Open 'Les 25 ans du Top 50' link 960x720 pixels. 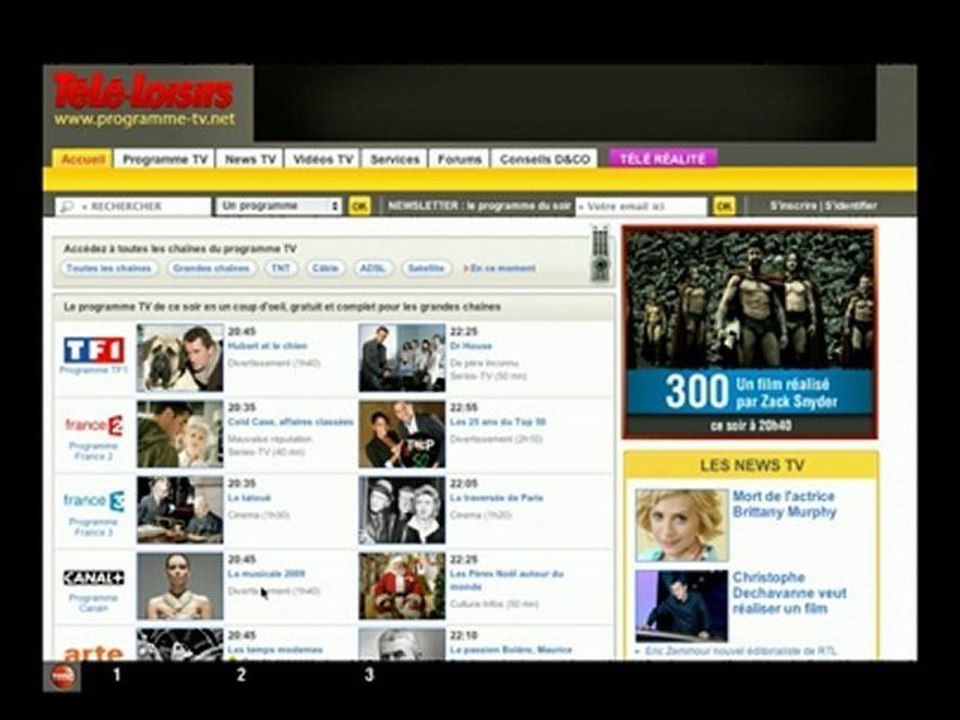(x=498, y=422)
